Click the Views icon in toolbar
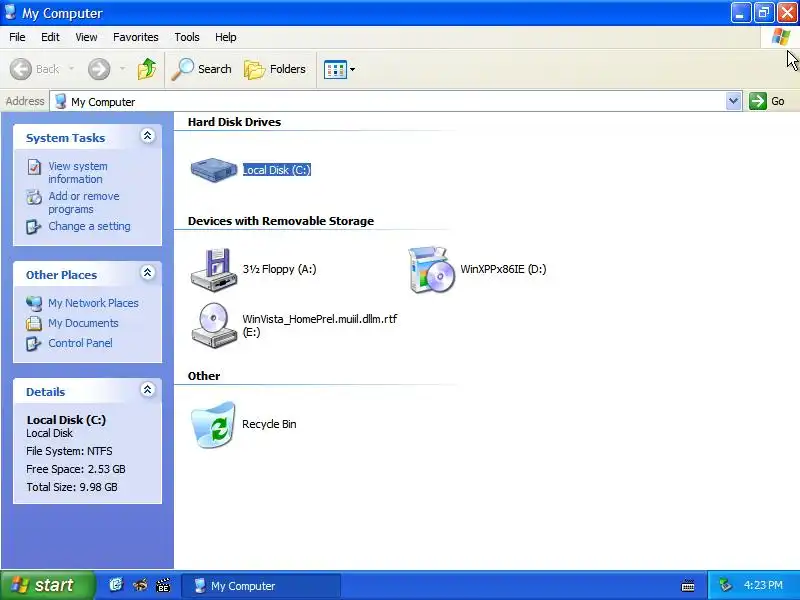The image size is (800, 600). click(x=335, y=69)
